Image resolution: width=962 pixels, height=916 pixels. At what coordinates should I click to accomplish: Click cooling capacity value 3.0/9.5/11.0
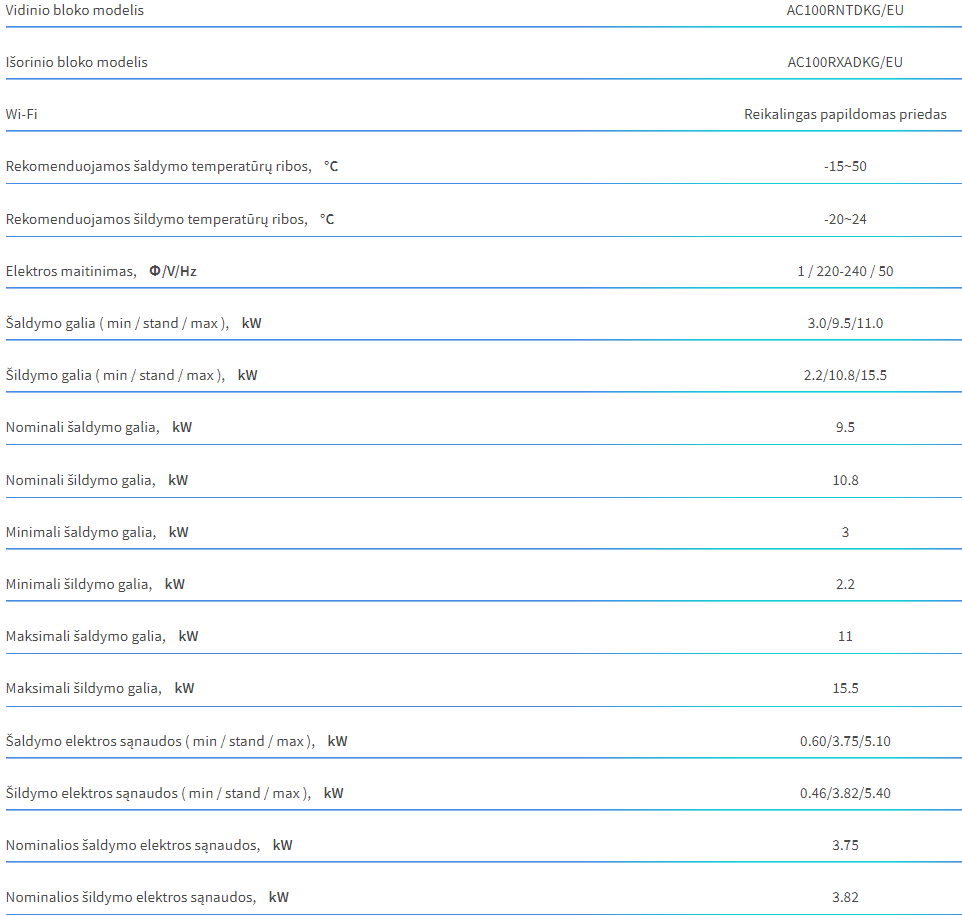tap(845, 324)
